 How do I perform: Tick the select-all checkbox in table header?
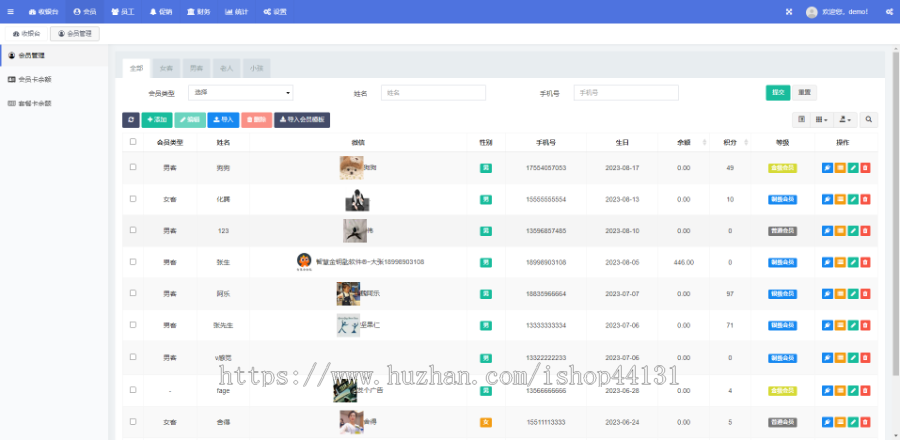click(x=133, y=141)
